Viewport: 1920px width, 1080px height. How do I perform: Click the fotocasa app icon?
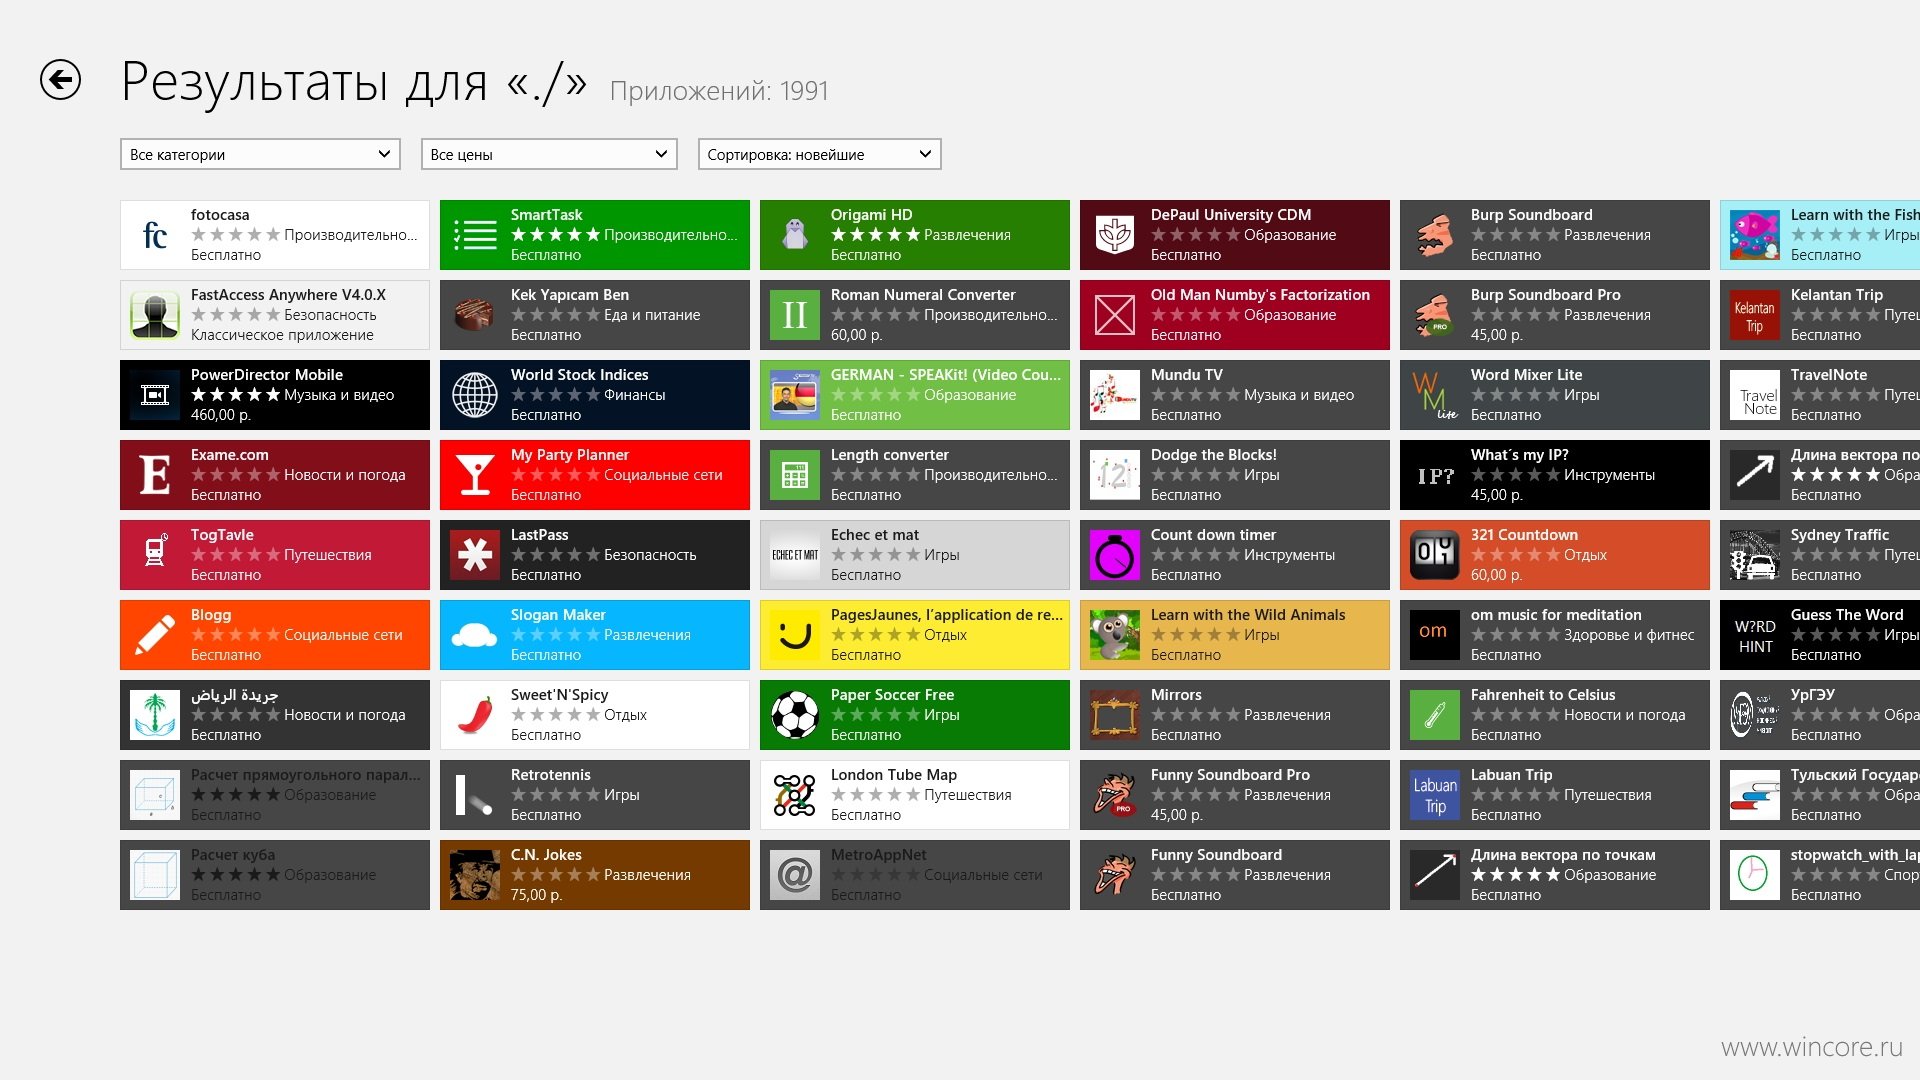(155, 235)
